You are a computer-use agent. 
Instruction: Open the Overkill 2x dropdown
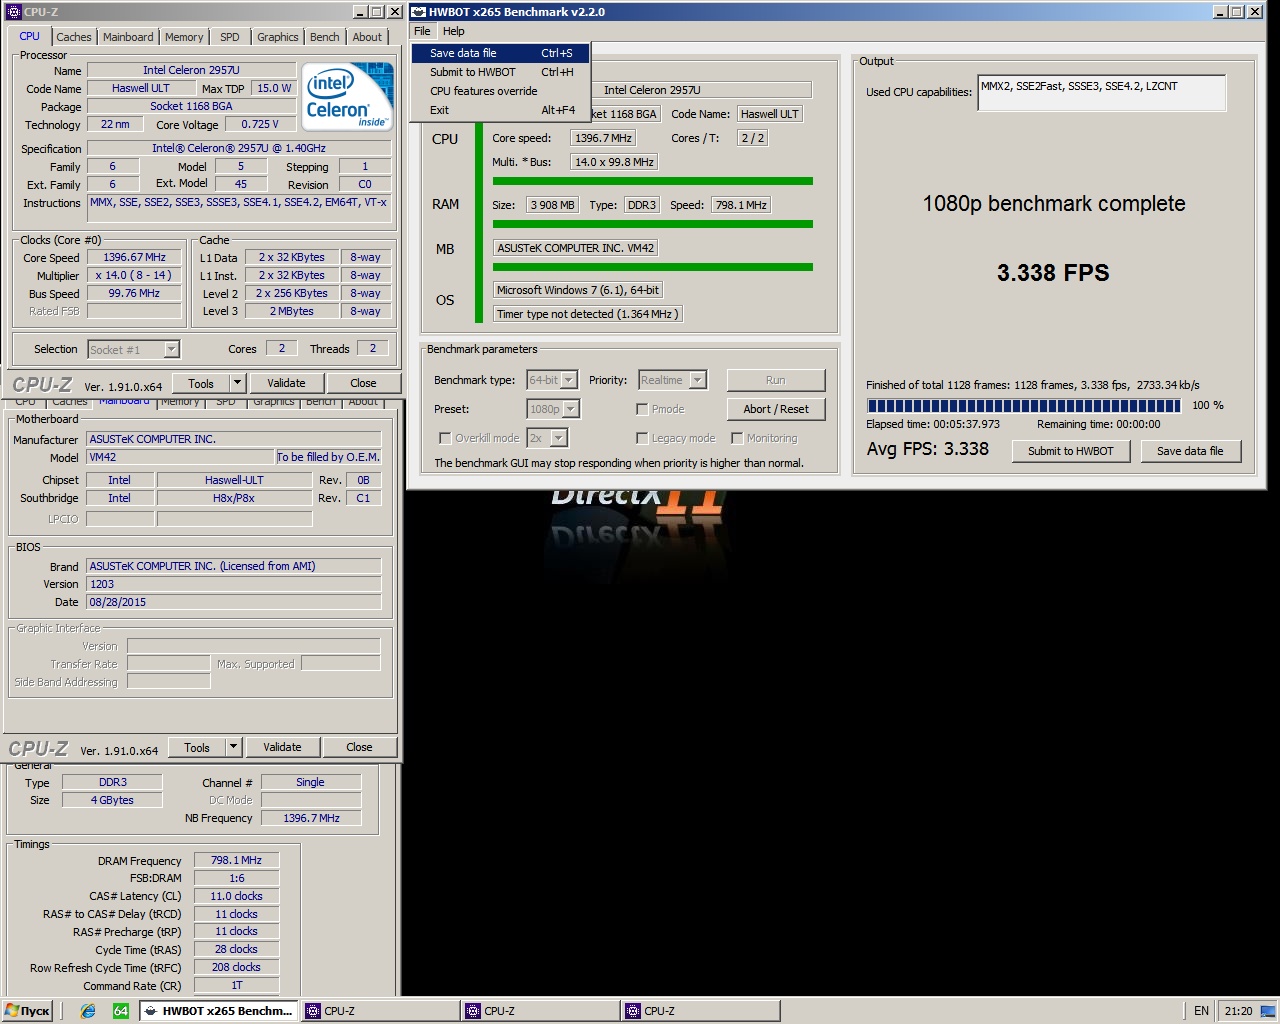coord(559,438)
